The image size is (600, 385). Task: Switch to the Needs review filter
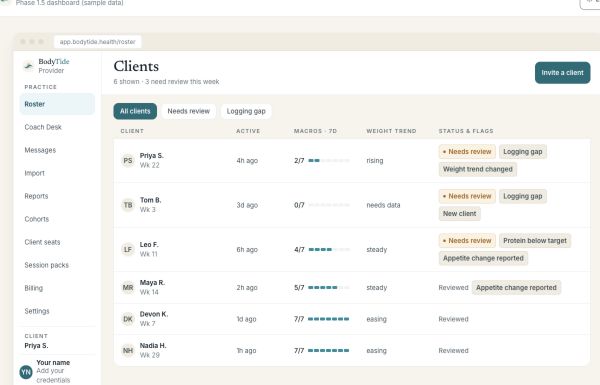189,111
